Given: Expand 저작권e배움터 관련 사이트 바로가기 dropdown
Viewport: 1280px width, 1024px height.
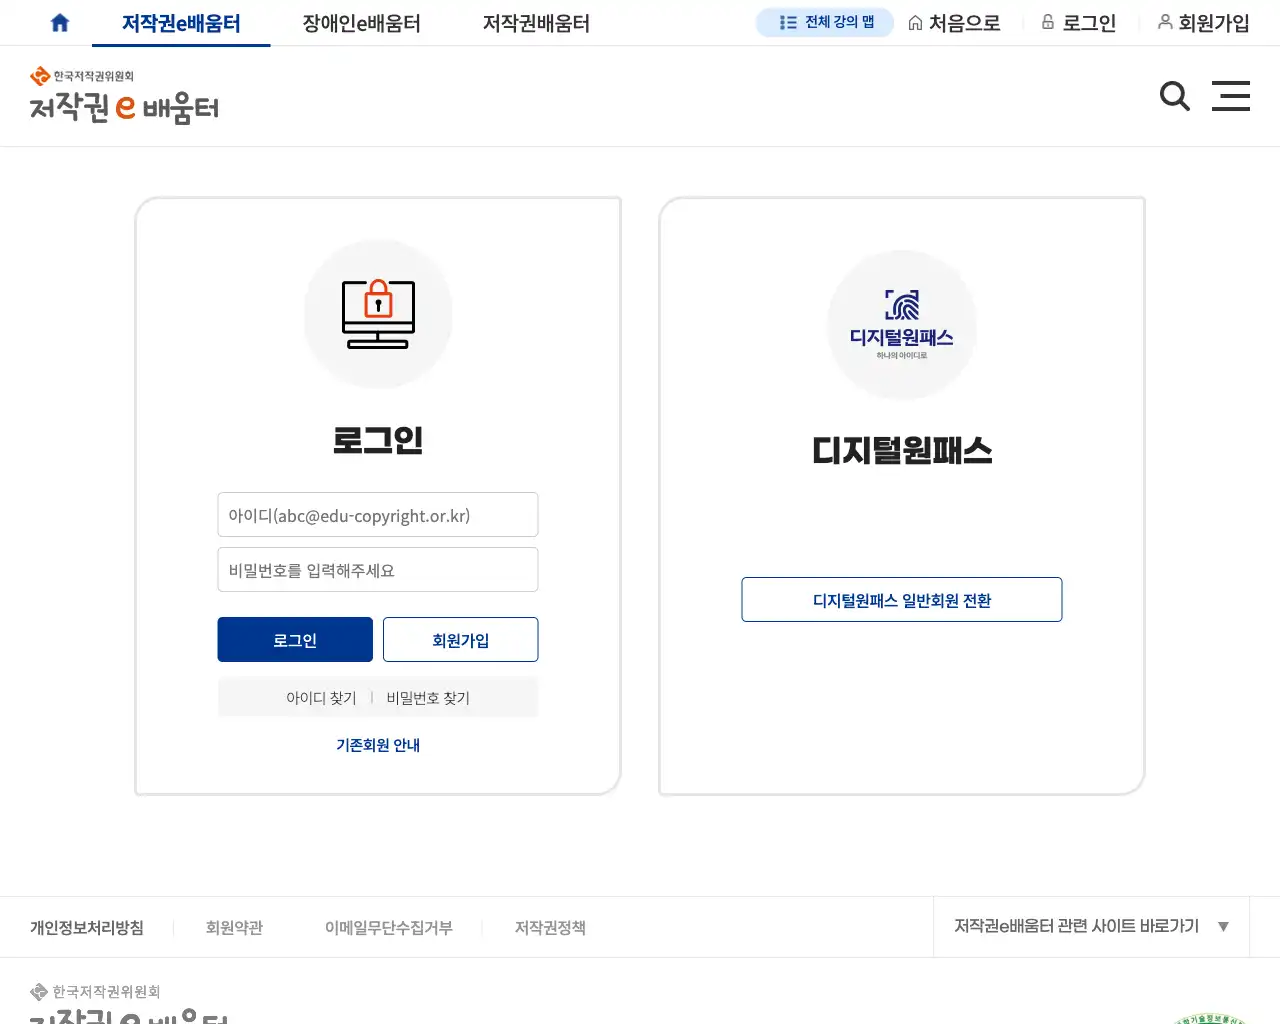Looking at the screenshot, I should [1090, 927].
